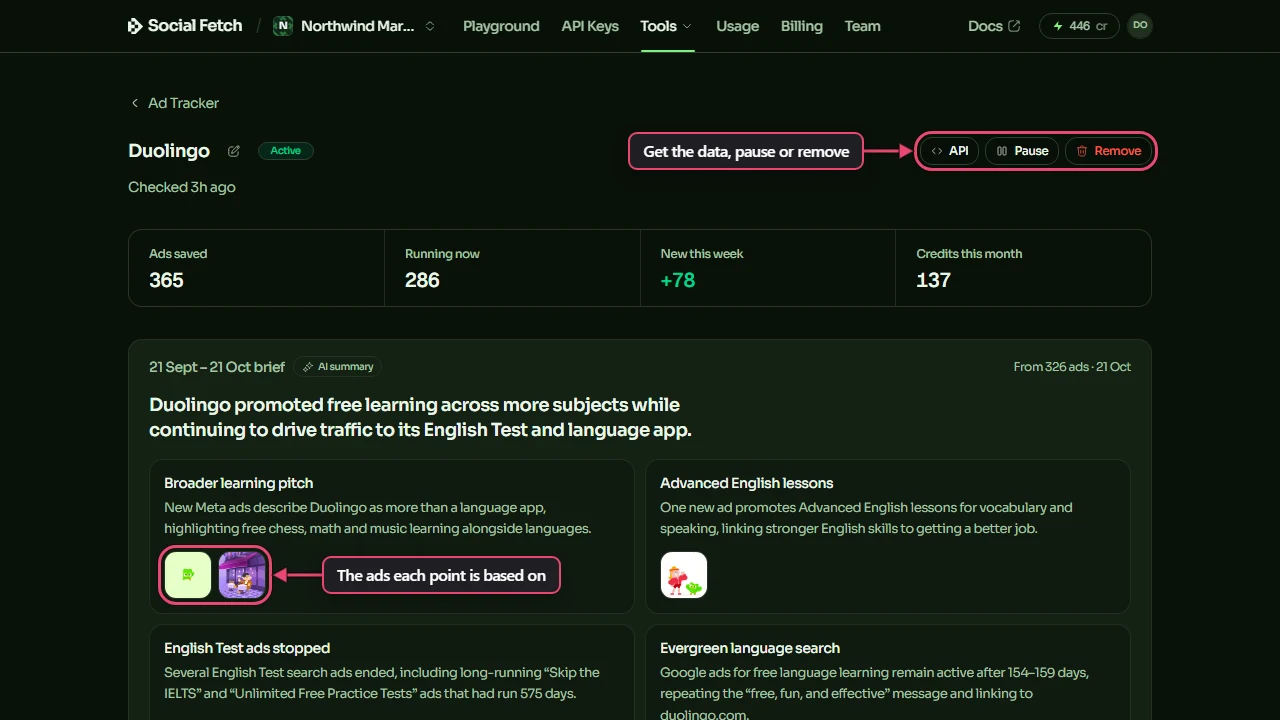The height and width of the screenshot is (720, 1280).
Task: Open the API Keys page
Action: [x=590, y=26]
